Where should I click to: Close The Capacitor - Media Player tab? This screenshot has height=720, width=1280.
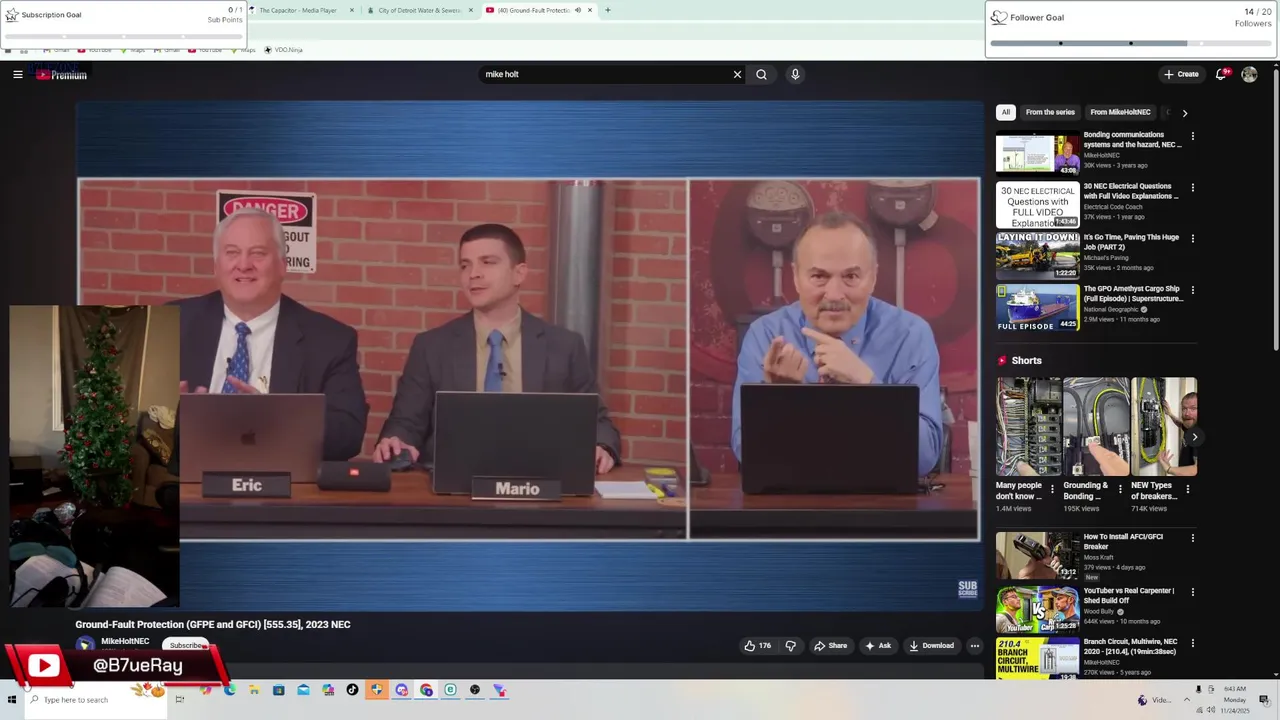[353, 10]
